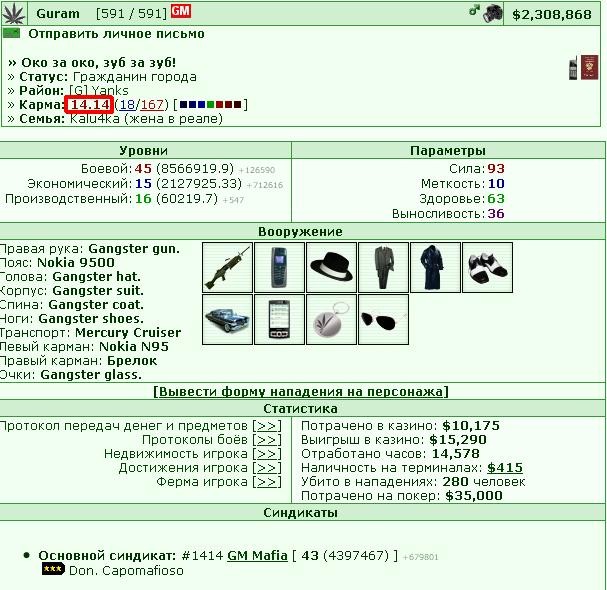This screenshot has width=607, height=590.
Task: Click the $415 terminal cash link
Action: click(x=505, y=468)
